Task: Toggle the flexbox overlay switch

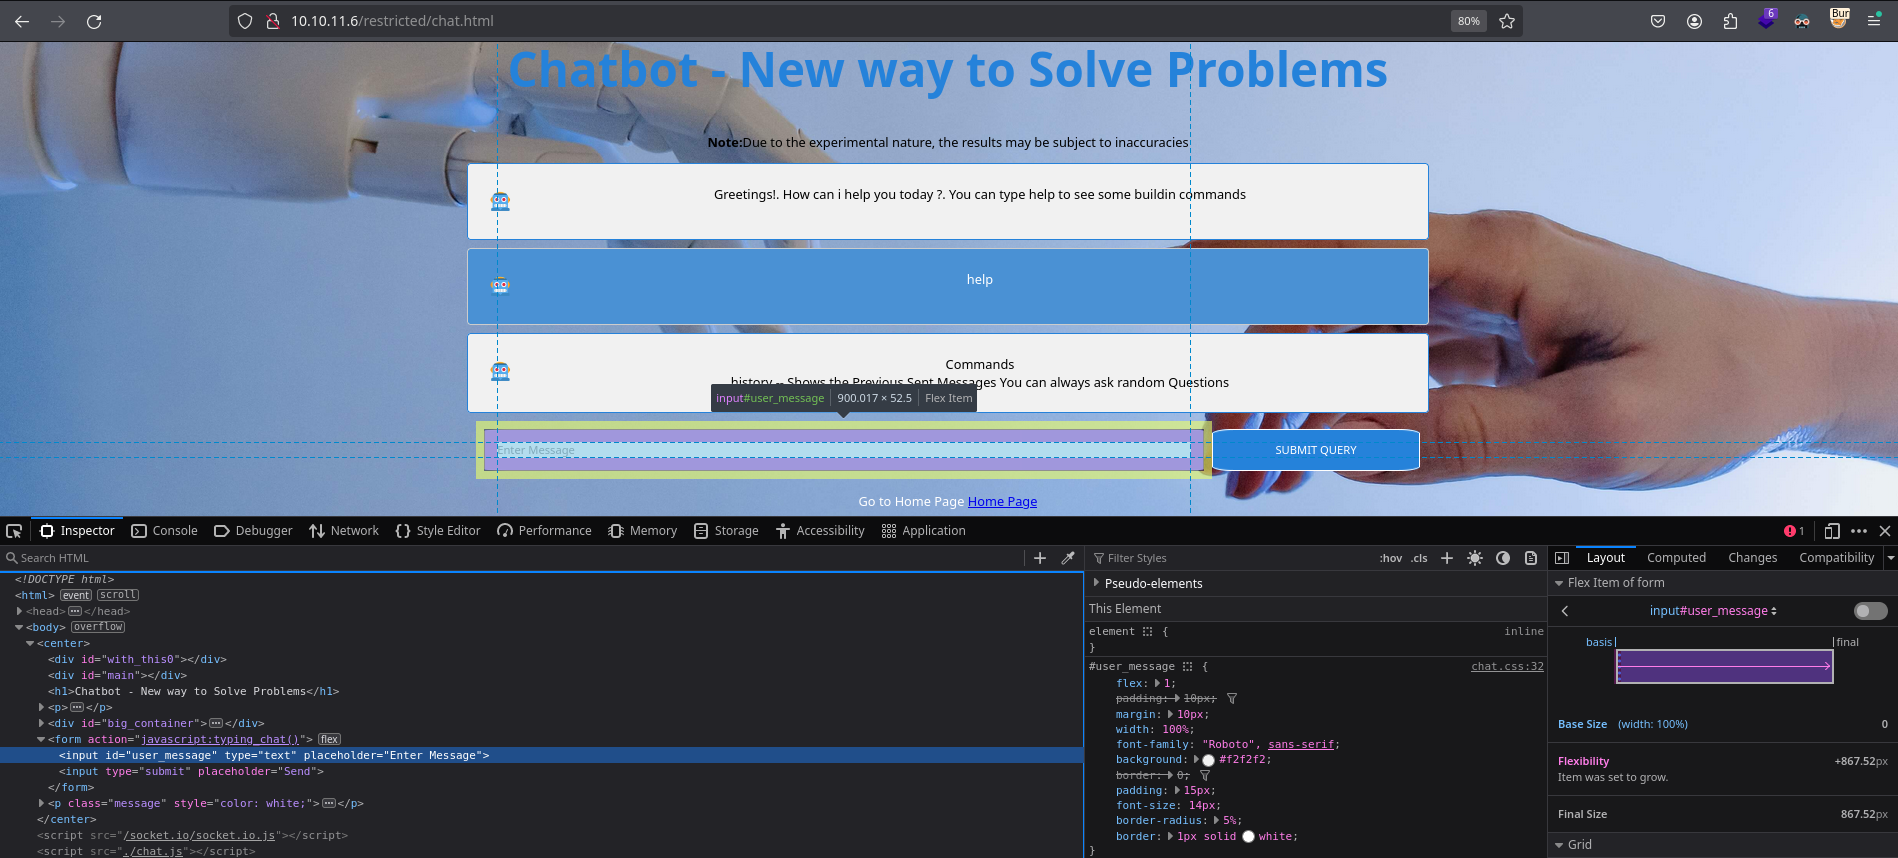Action: point(1870,611)
